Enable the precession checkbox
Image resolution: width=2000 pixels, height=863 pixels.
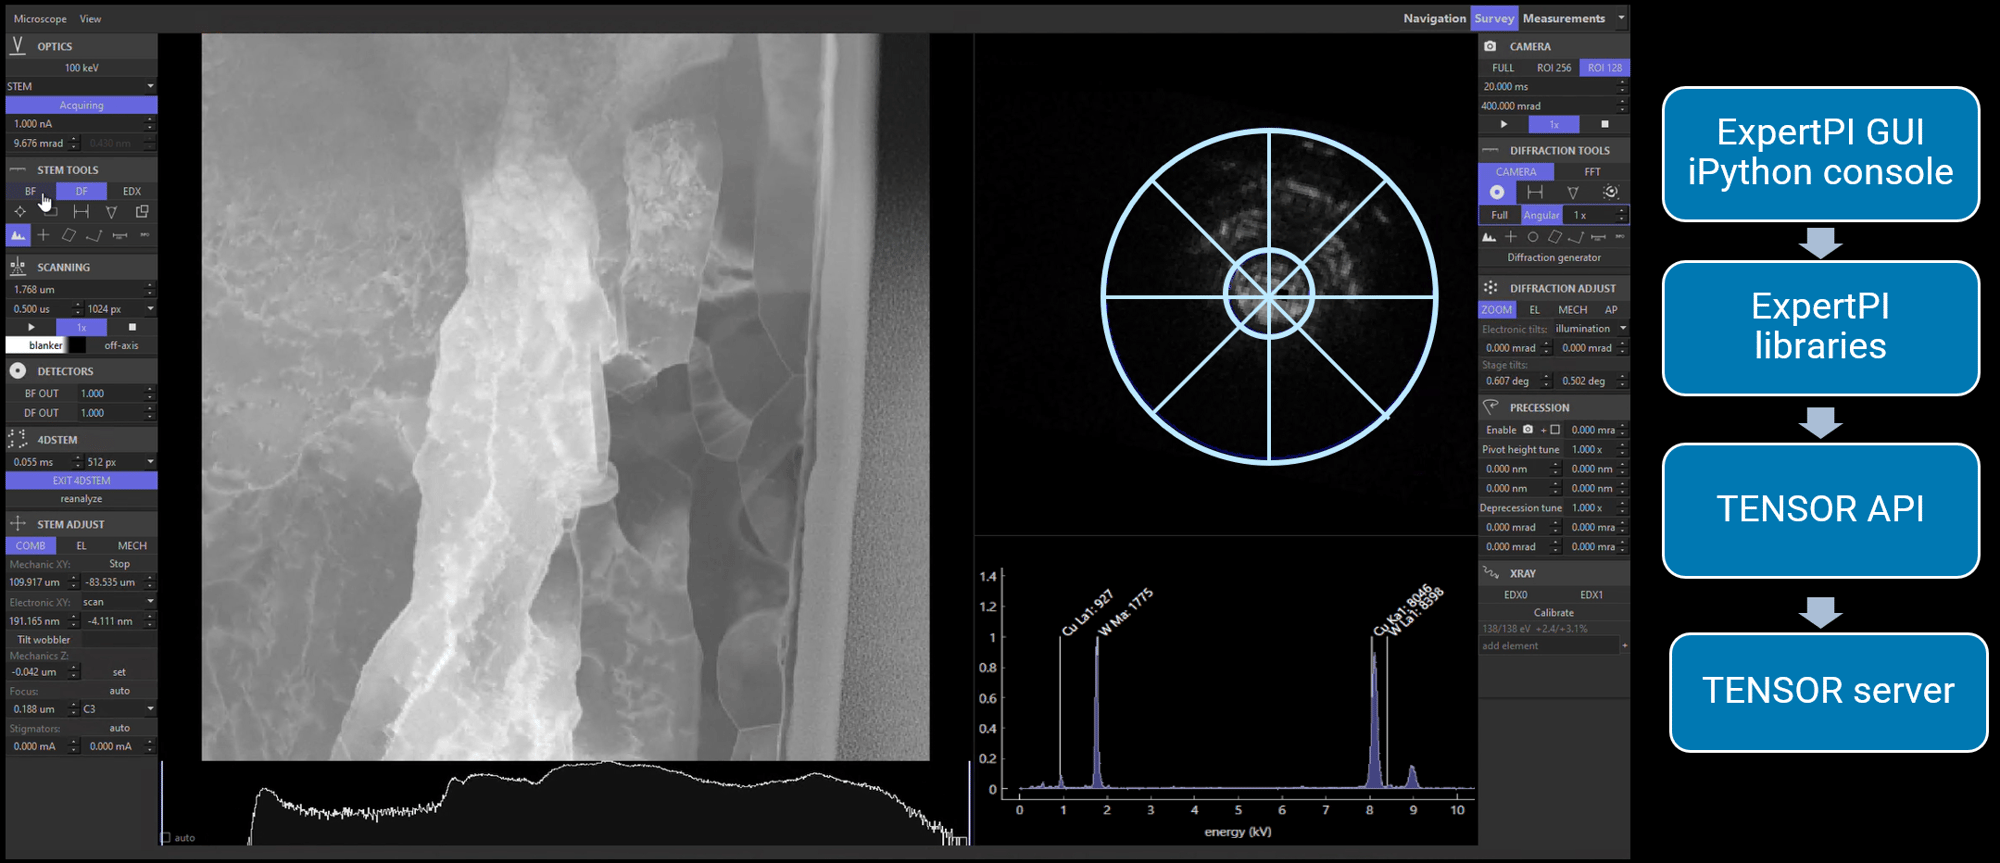[1555, 430]
